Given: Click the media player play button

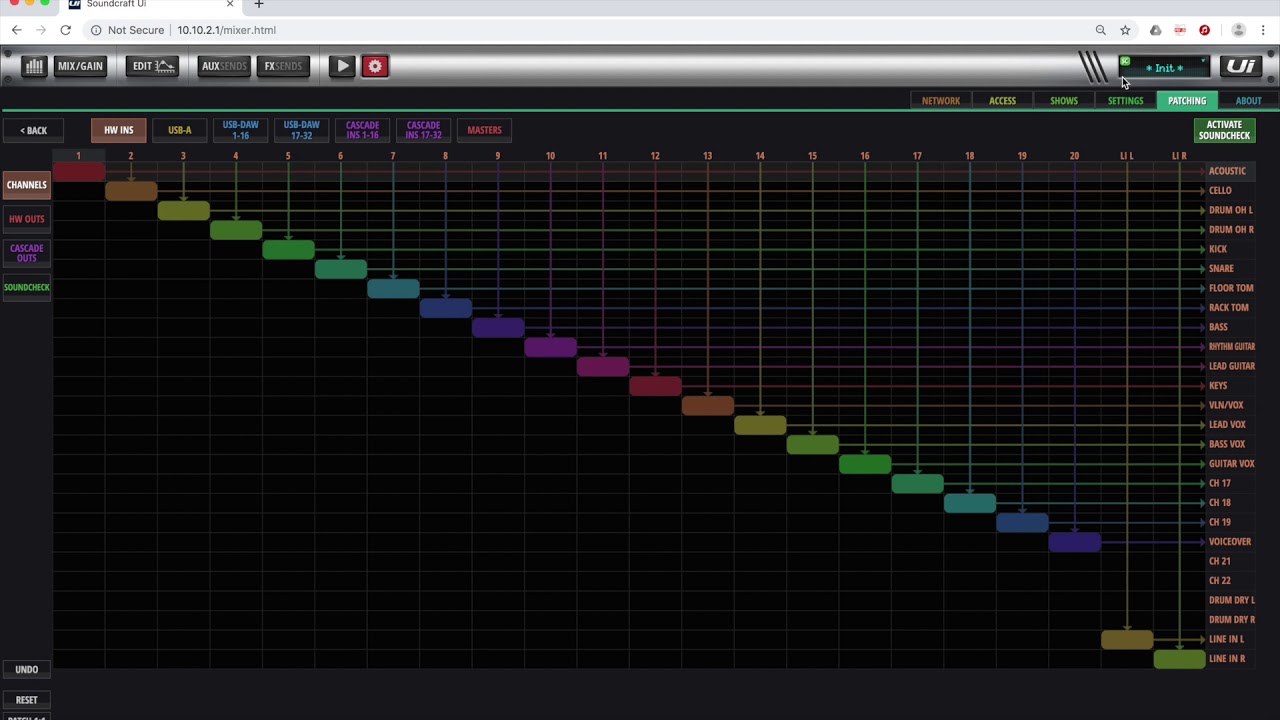Looking at the screenshot, I should tap(342, 66).
